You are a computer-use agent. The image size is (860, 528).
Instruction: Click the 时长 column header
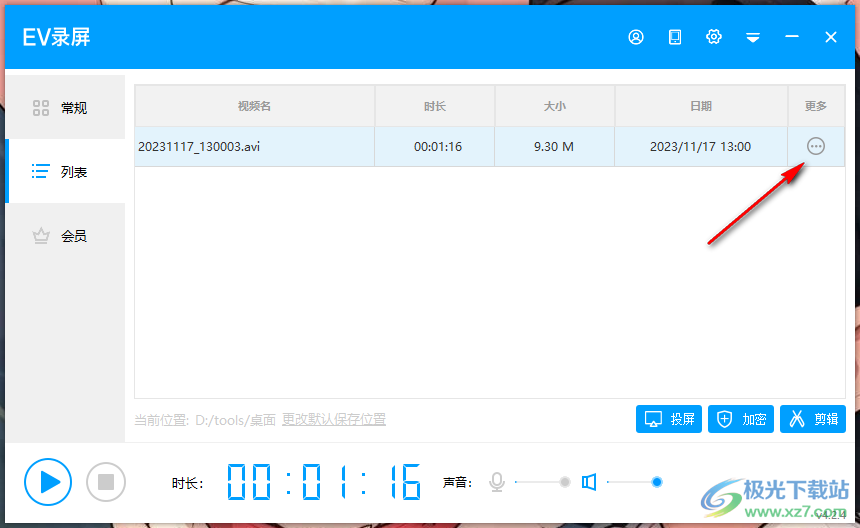click(x=434, y=106)
